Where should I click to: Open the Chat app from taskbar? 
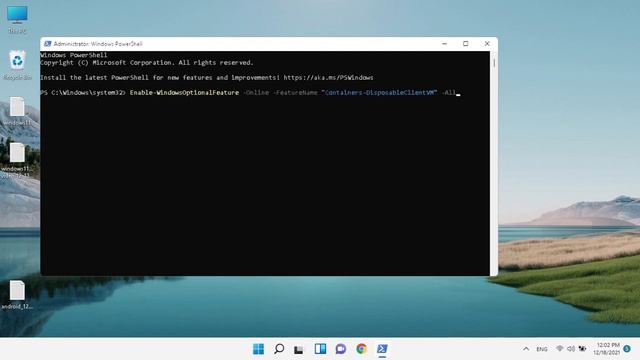341,349
